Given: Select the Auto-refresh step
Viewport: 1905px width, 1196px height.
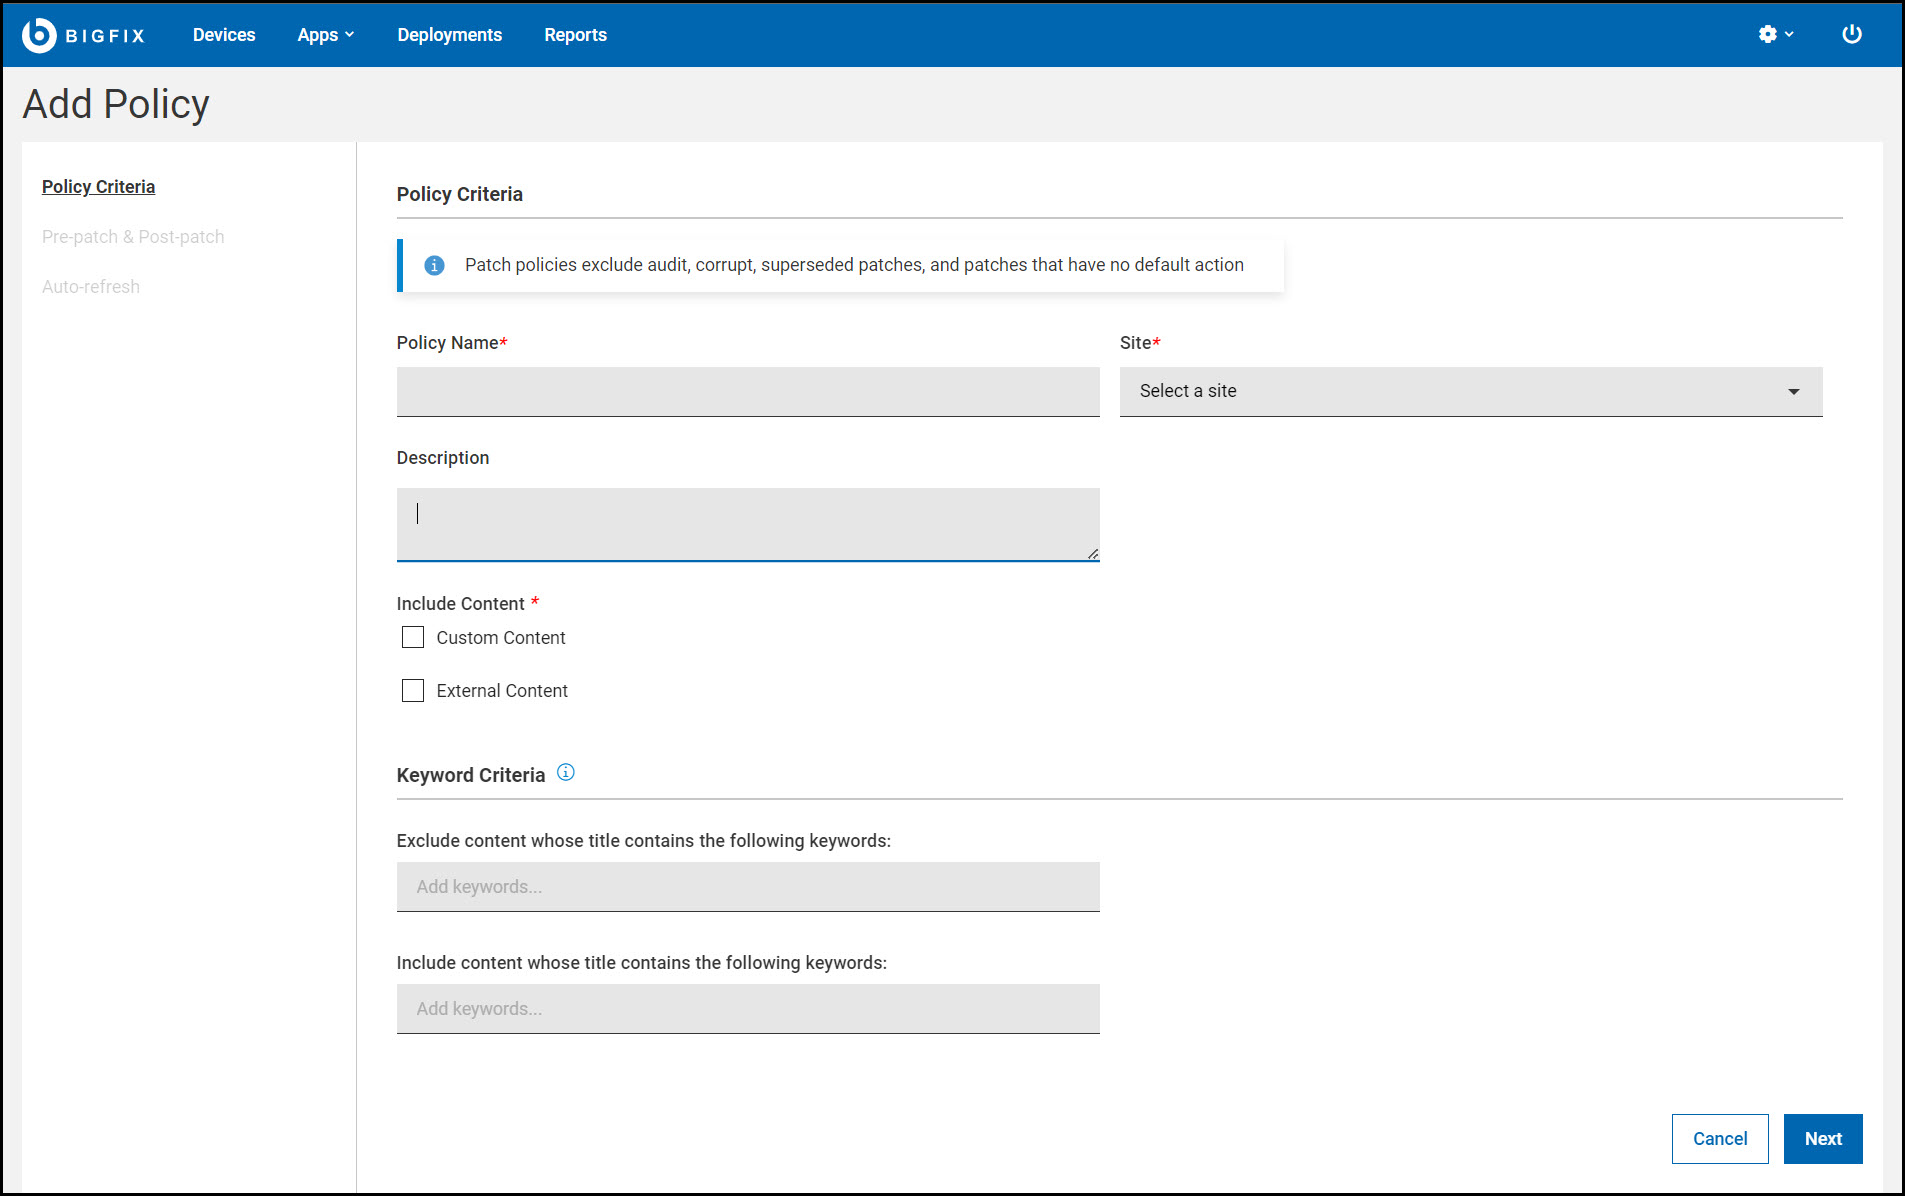Looking at the screenshot, I should [91, 287].
